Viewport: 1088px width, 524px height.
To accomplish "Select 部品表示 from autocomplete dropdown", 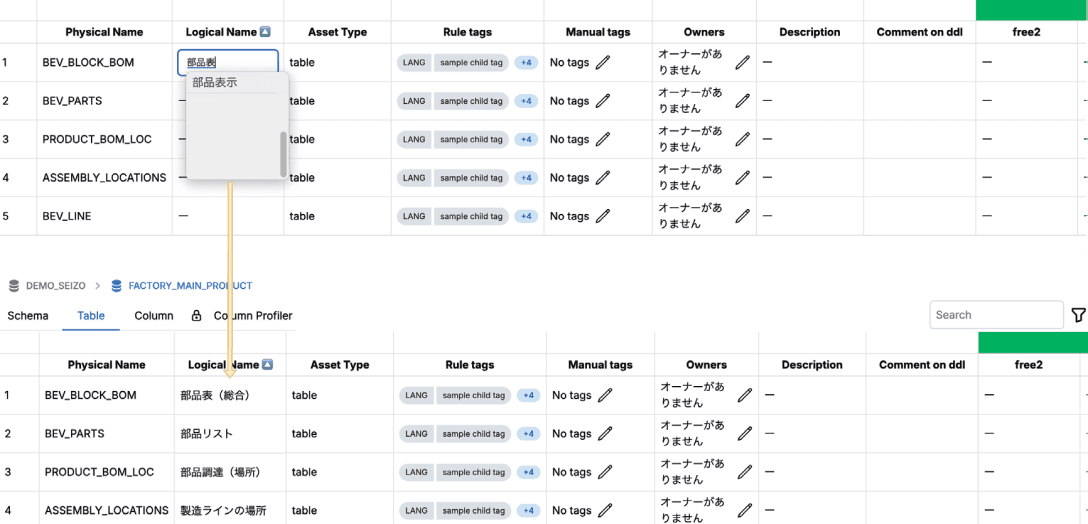I will pyautogui.click(x=215, y=83).
